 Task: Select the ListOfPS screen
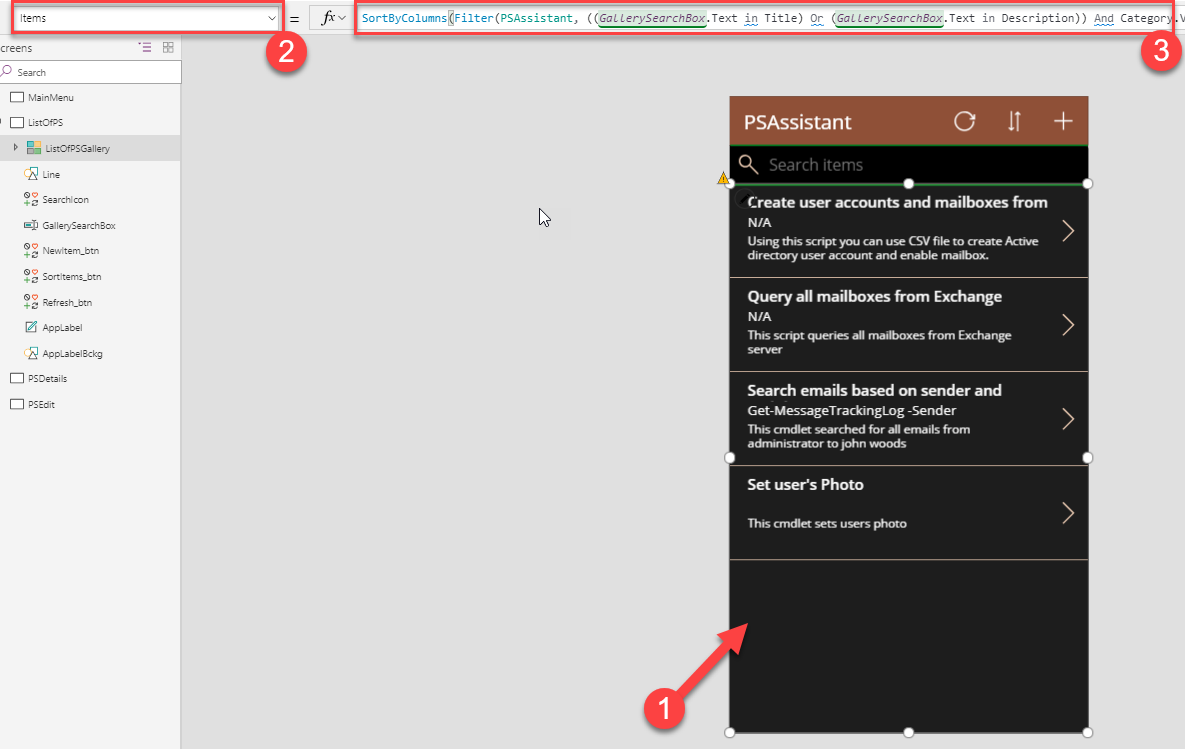coord(45,122)
